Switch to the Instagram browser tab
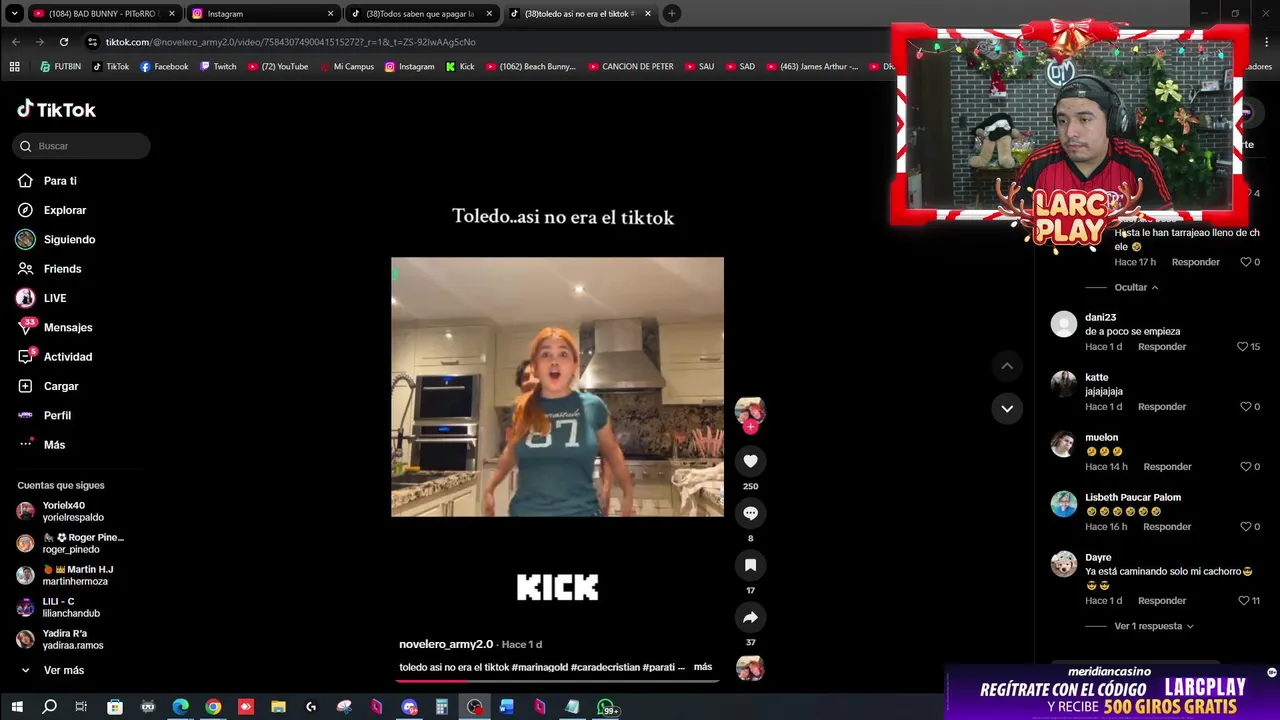The height and width of the screenshot is (720, 1280). pyautogui.click(x=263, y=14)
